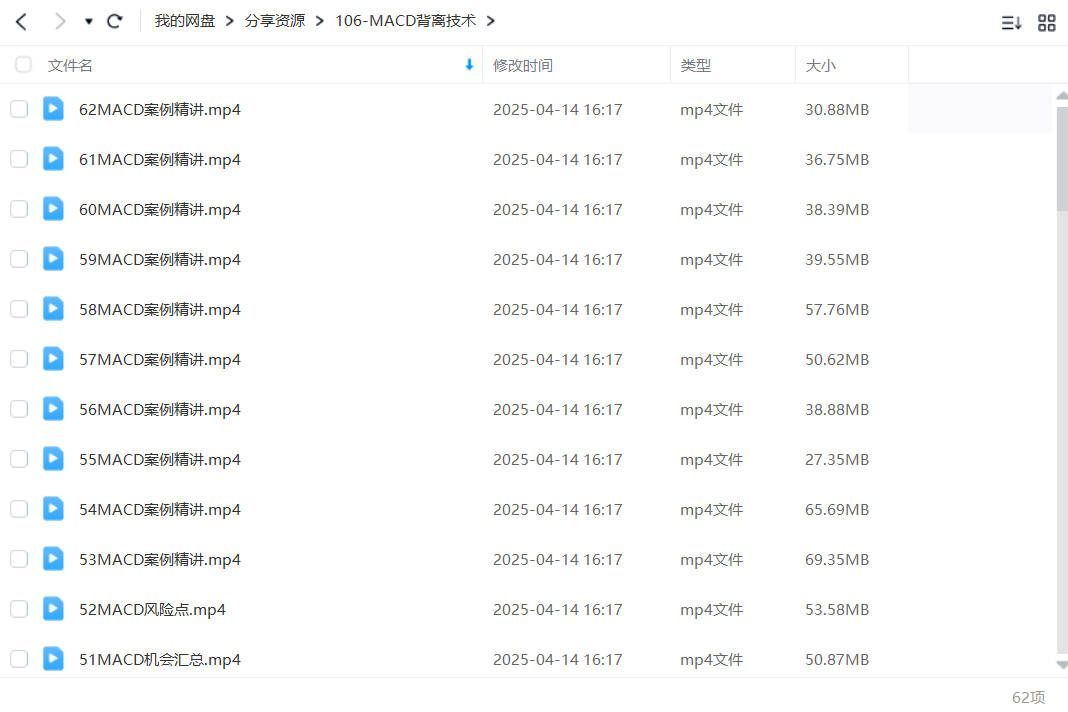Click video icon of 54MACD案例精讲.mp4
1068x712 pixels.
click(x=53, y=509)
